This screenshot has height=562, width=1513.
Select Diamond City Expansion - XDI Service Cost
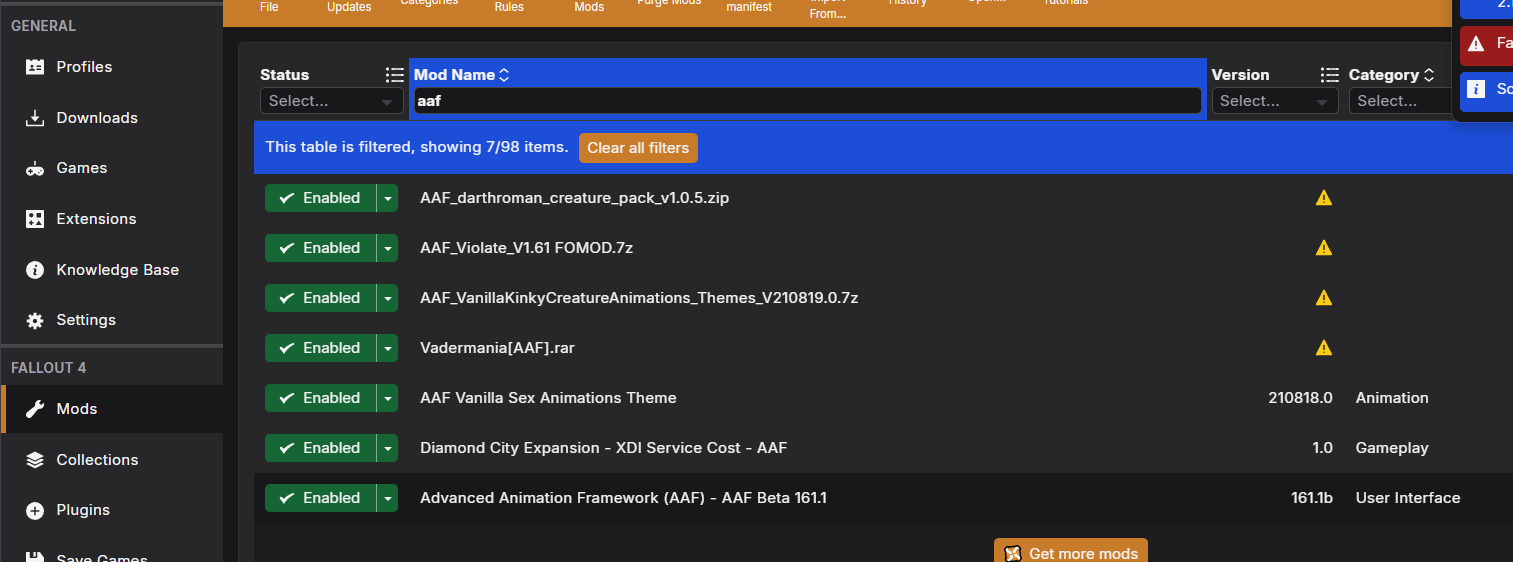(x=603, y=448)
